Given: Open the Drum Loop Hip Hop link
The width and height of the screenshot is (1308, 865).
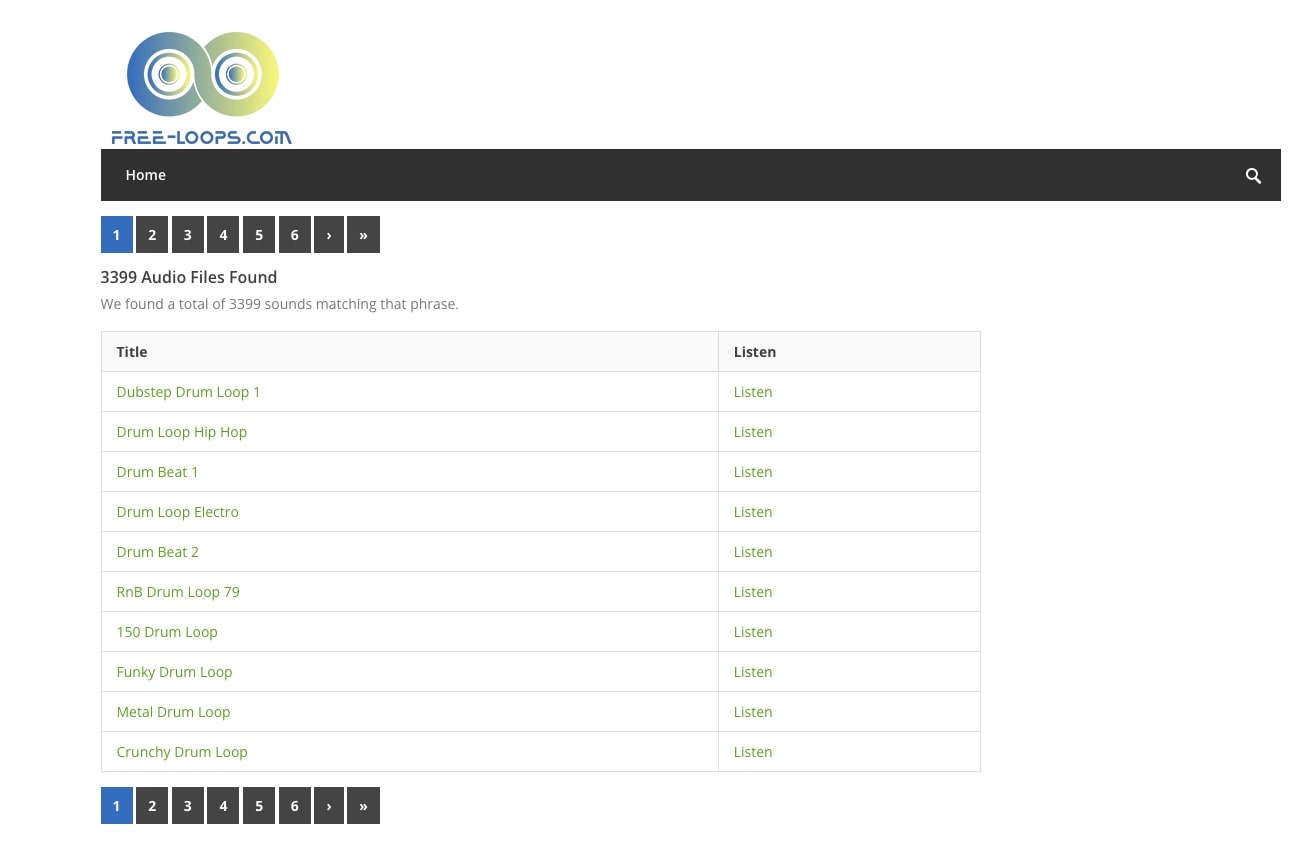Looking at the screenshot, I should pyautogui.click(x=181, y=432).
